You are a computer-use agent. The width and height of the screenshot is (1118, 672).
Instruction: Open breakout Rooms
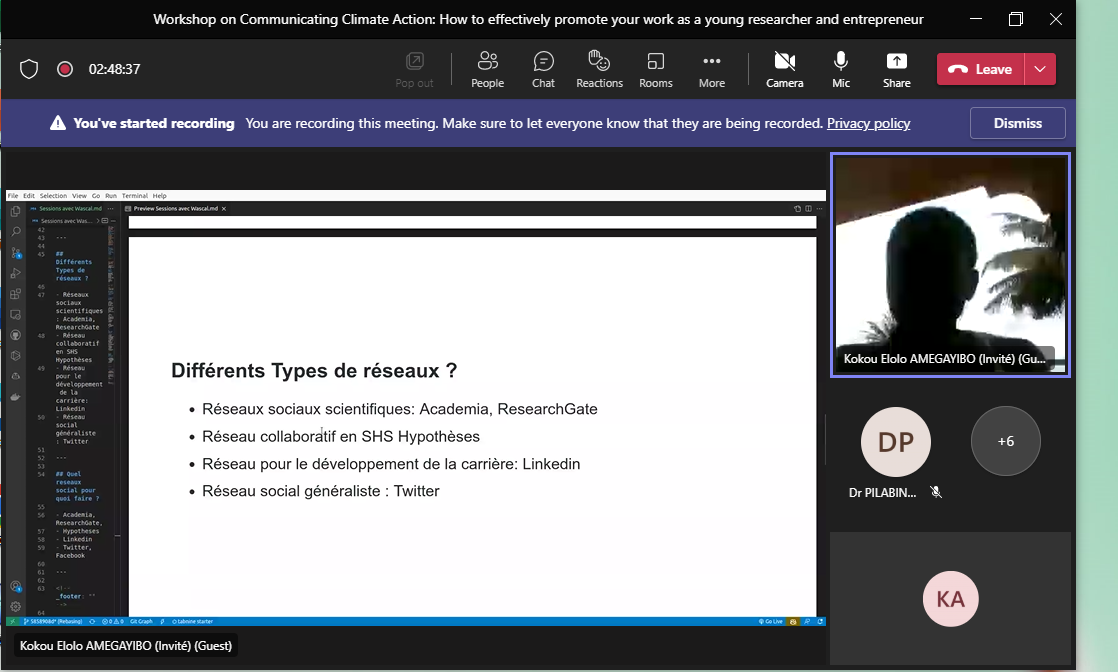coord(656,69)
